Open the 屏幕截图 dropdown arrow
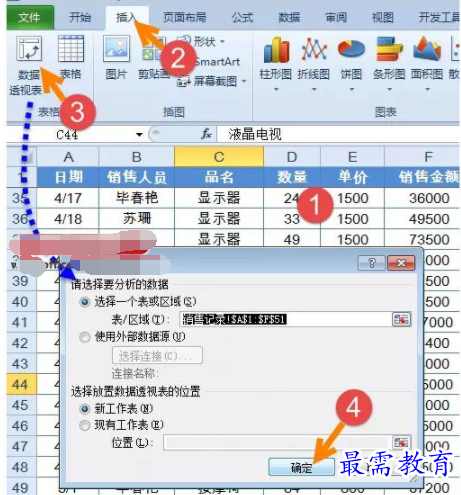The height and width of the screenshot is (495, 461). click(x=244, y=81)
